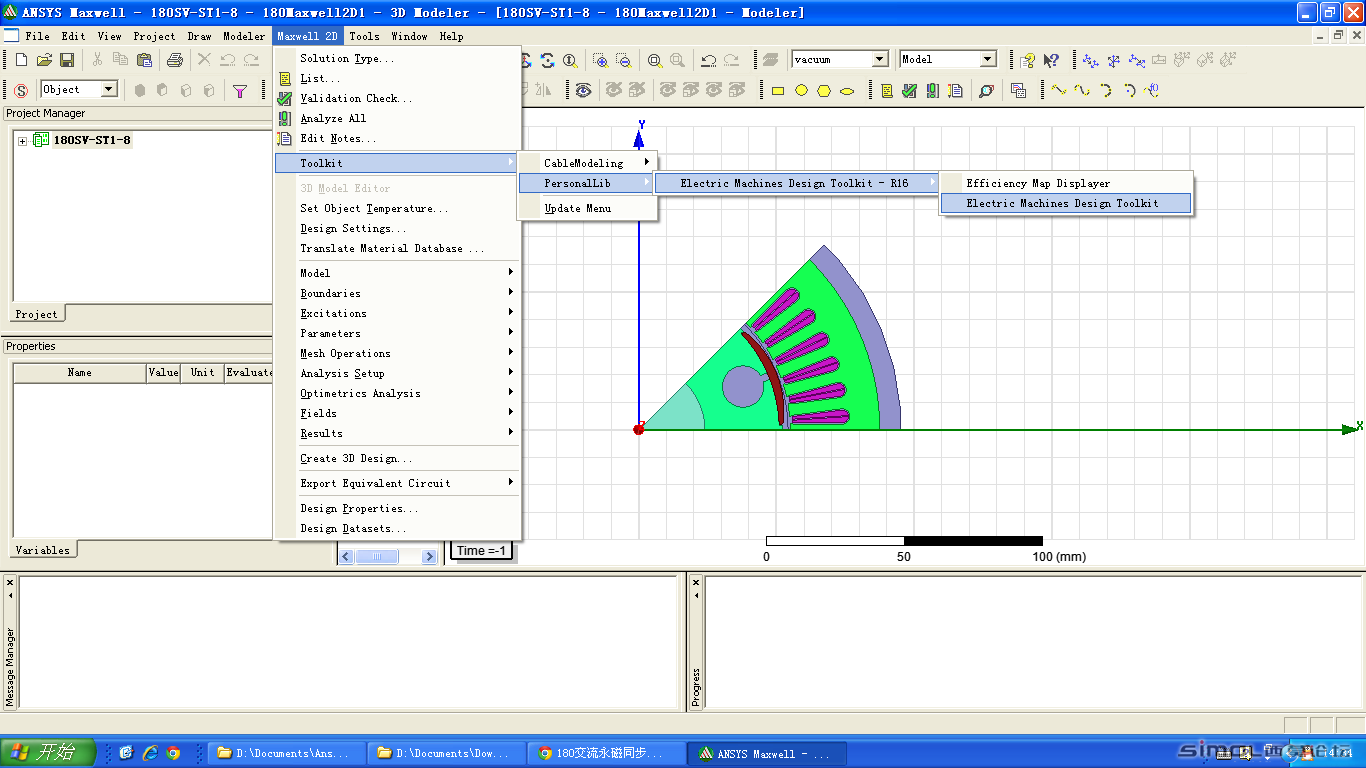Image resolution: width=1366 pixels, height=768 pixels.
Task: Select Analyze All menu item
Action: pos(398,118)
